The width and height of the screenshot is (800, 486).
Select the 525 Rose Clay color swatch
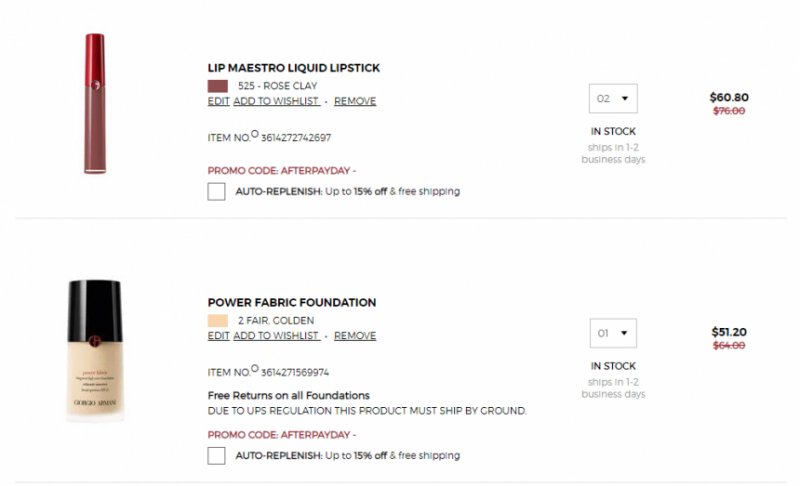coord(217,86)
